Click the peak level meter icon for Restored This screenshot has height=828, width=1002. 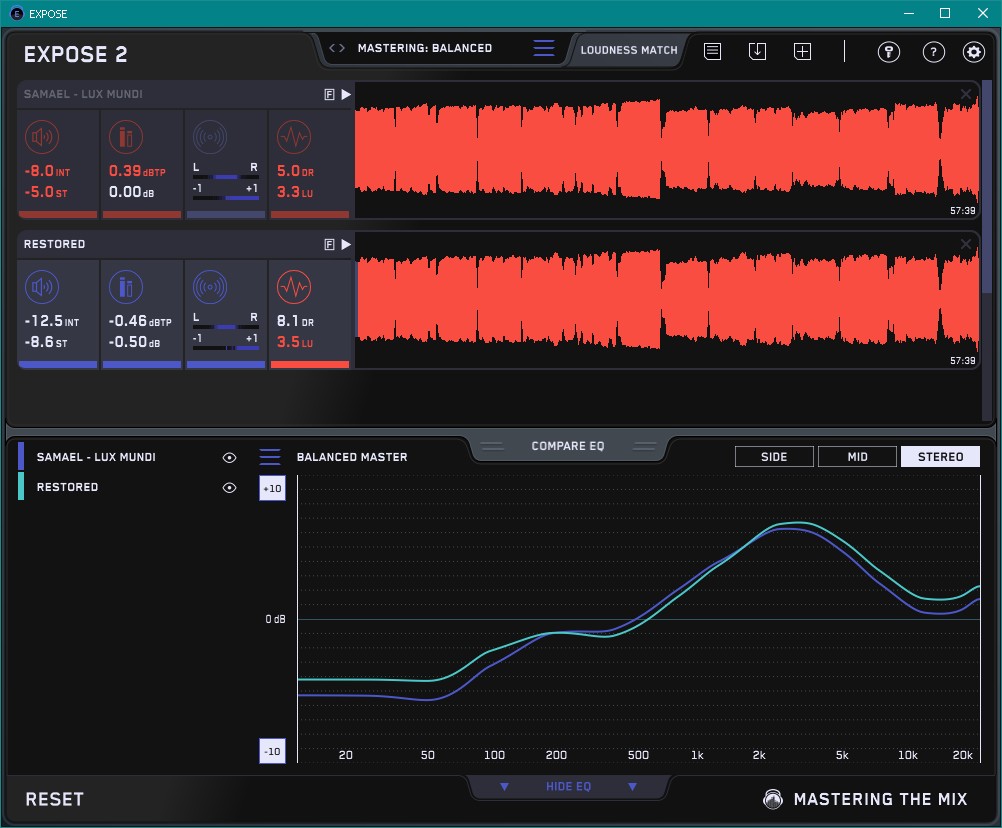pyautogui.click(x=125, y=288)
